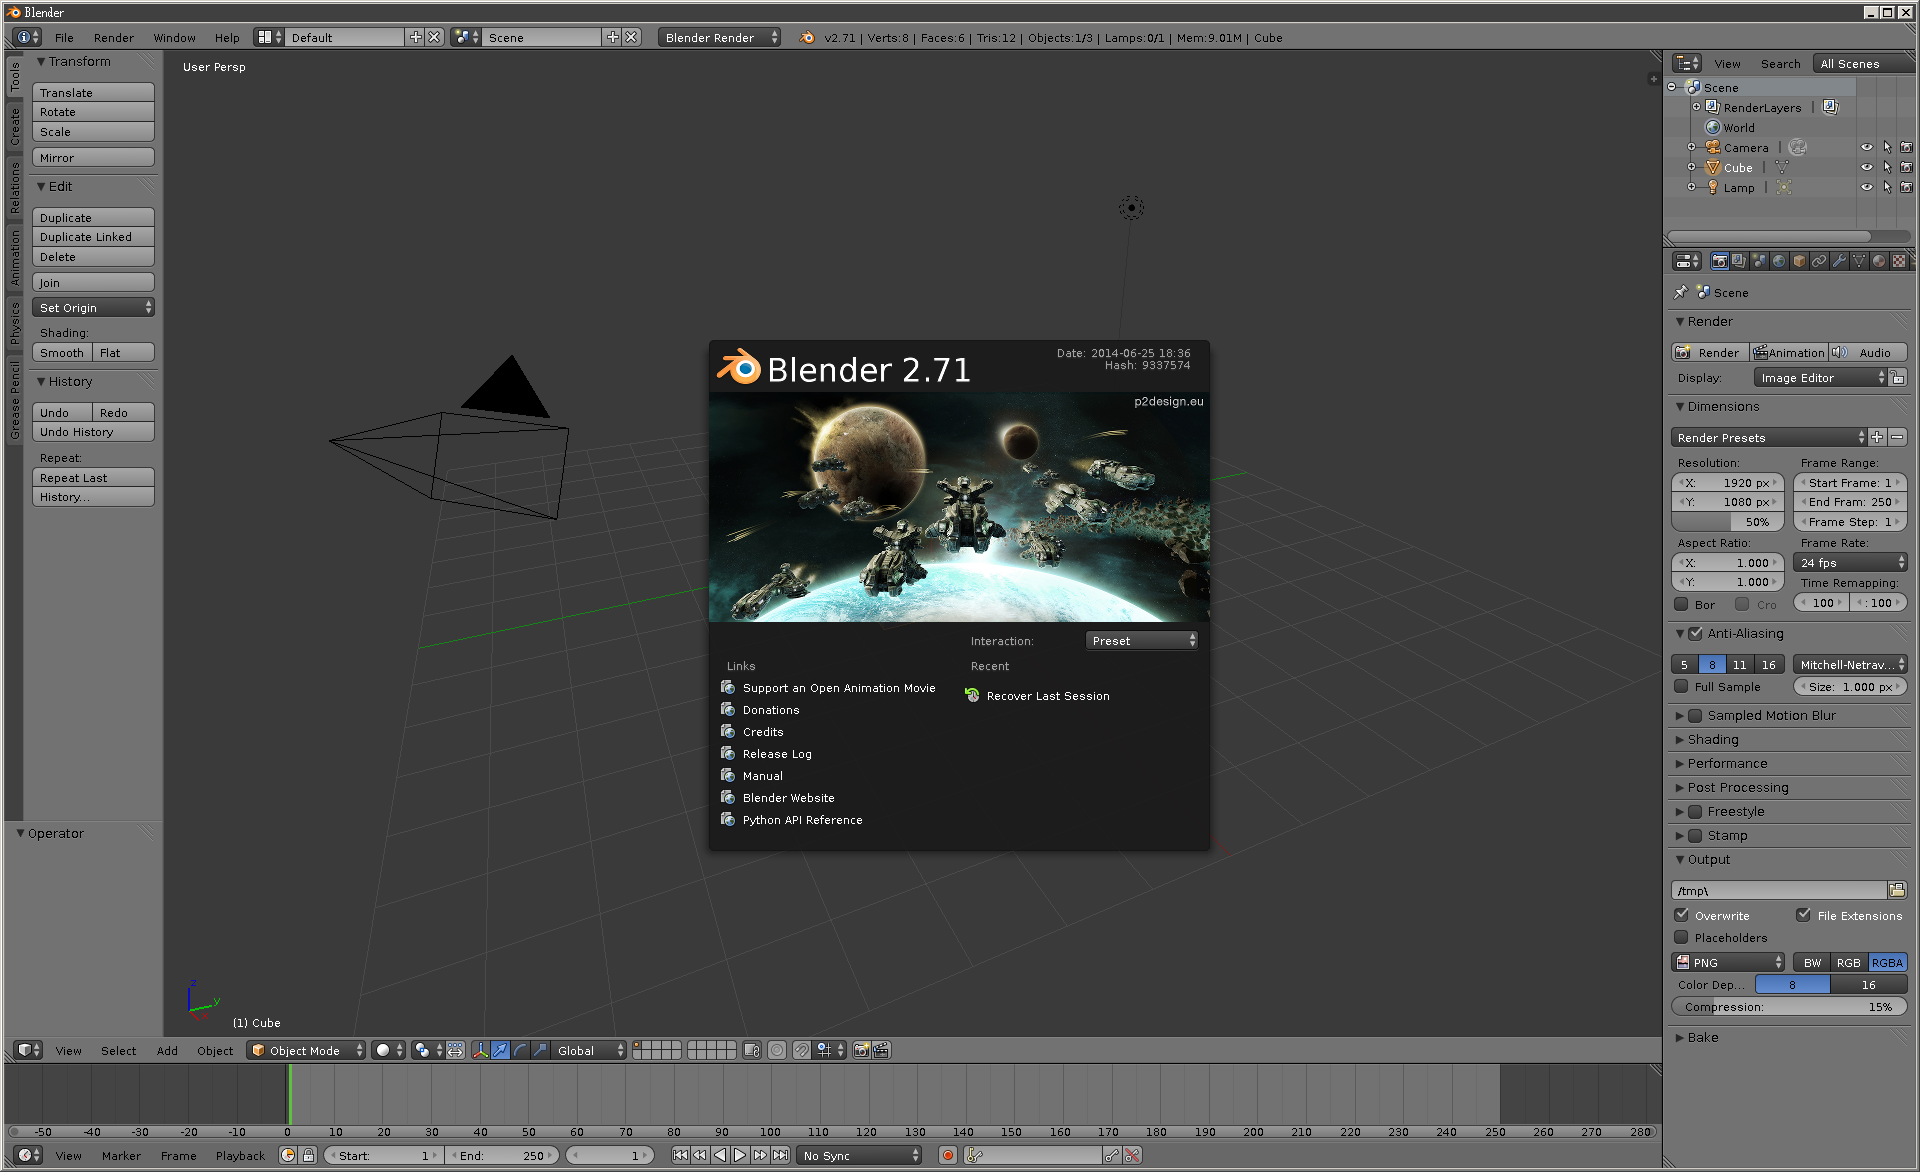Screen dimensions: 1920x1172
Task: Click the Play animation button
Action: pos(740,1155)
